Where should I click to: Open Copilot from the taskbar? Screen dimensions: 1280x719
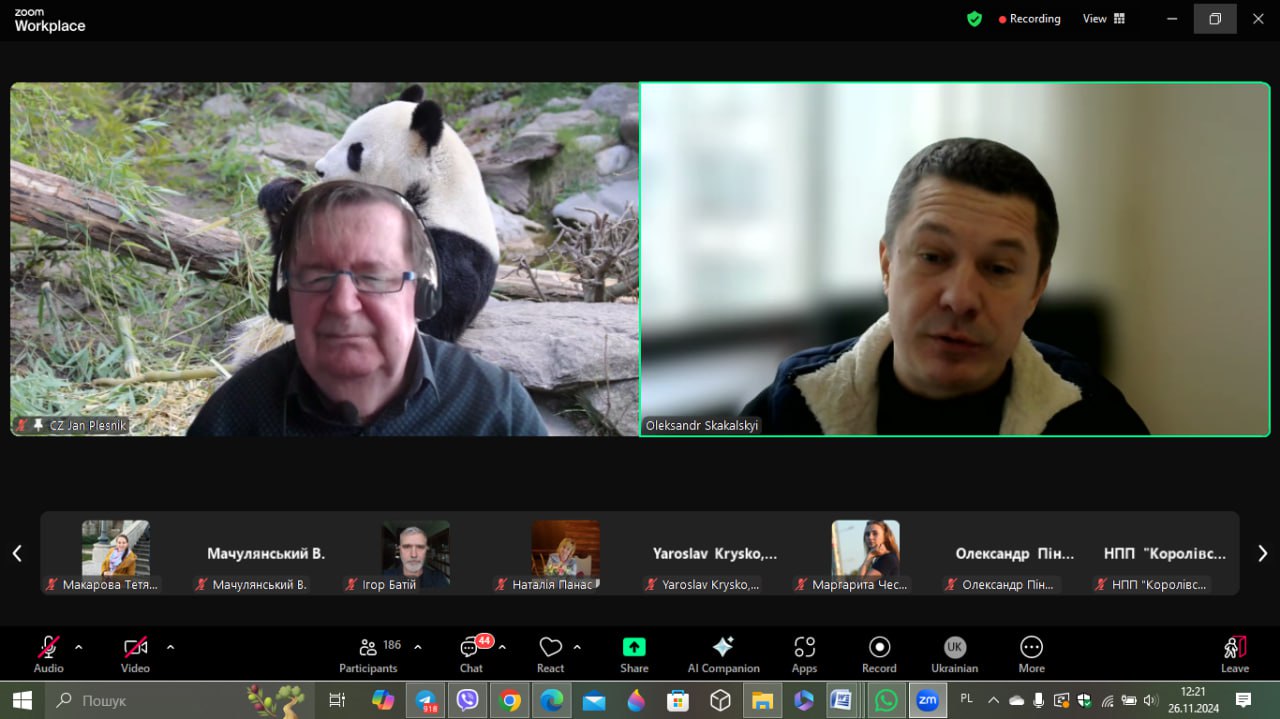[x=383, y=701]
